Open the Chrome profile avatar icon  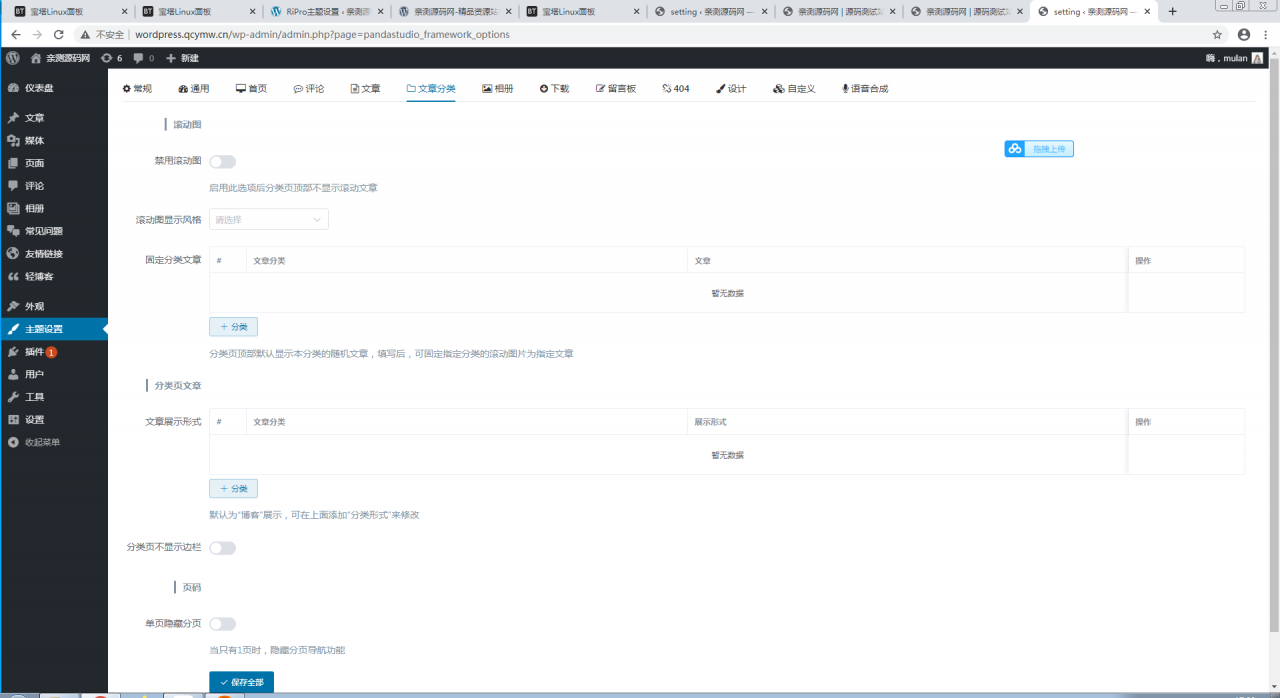[x=1243, y=34]
